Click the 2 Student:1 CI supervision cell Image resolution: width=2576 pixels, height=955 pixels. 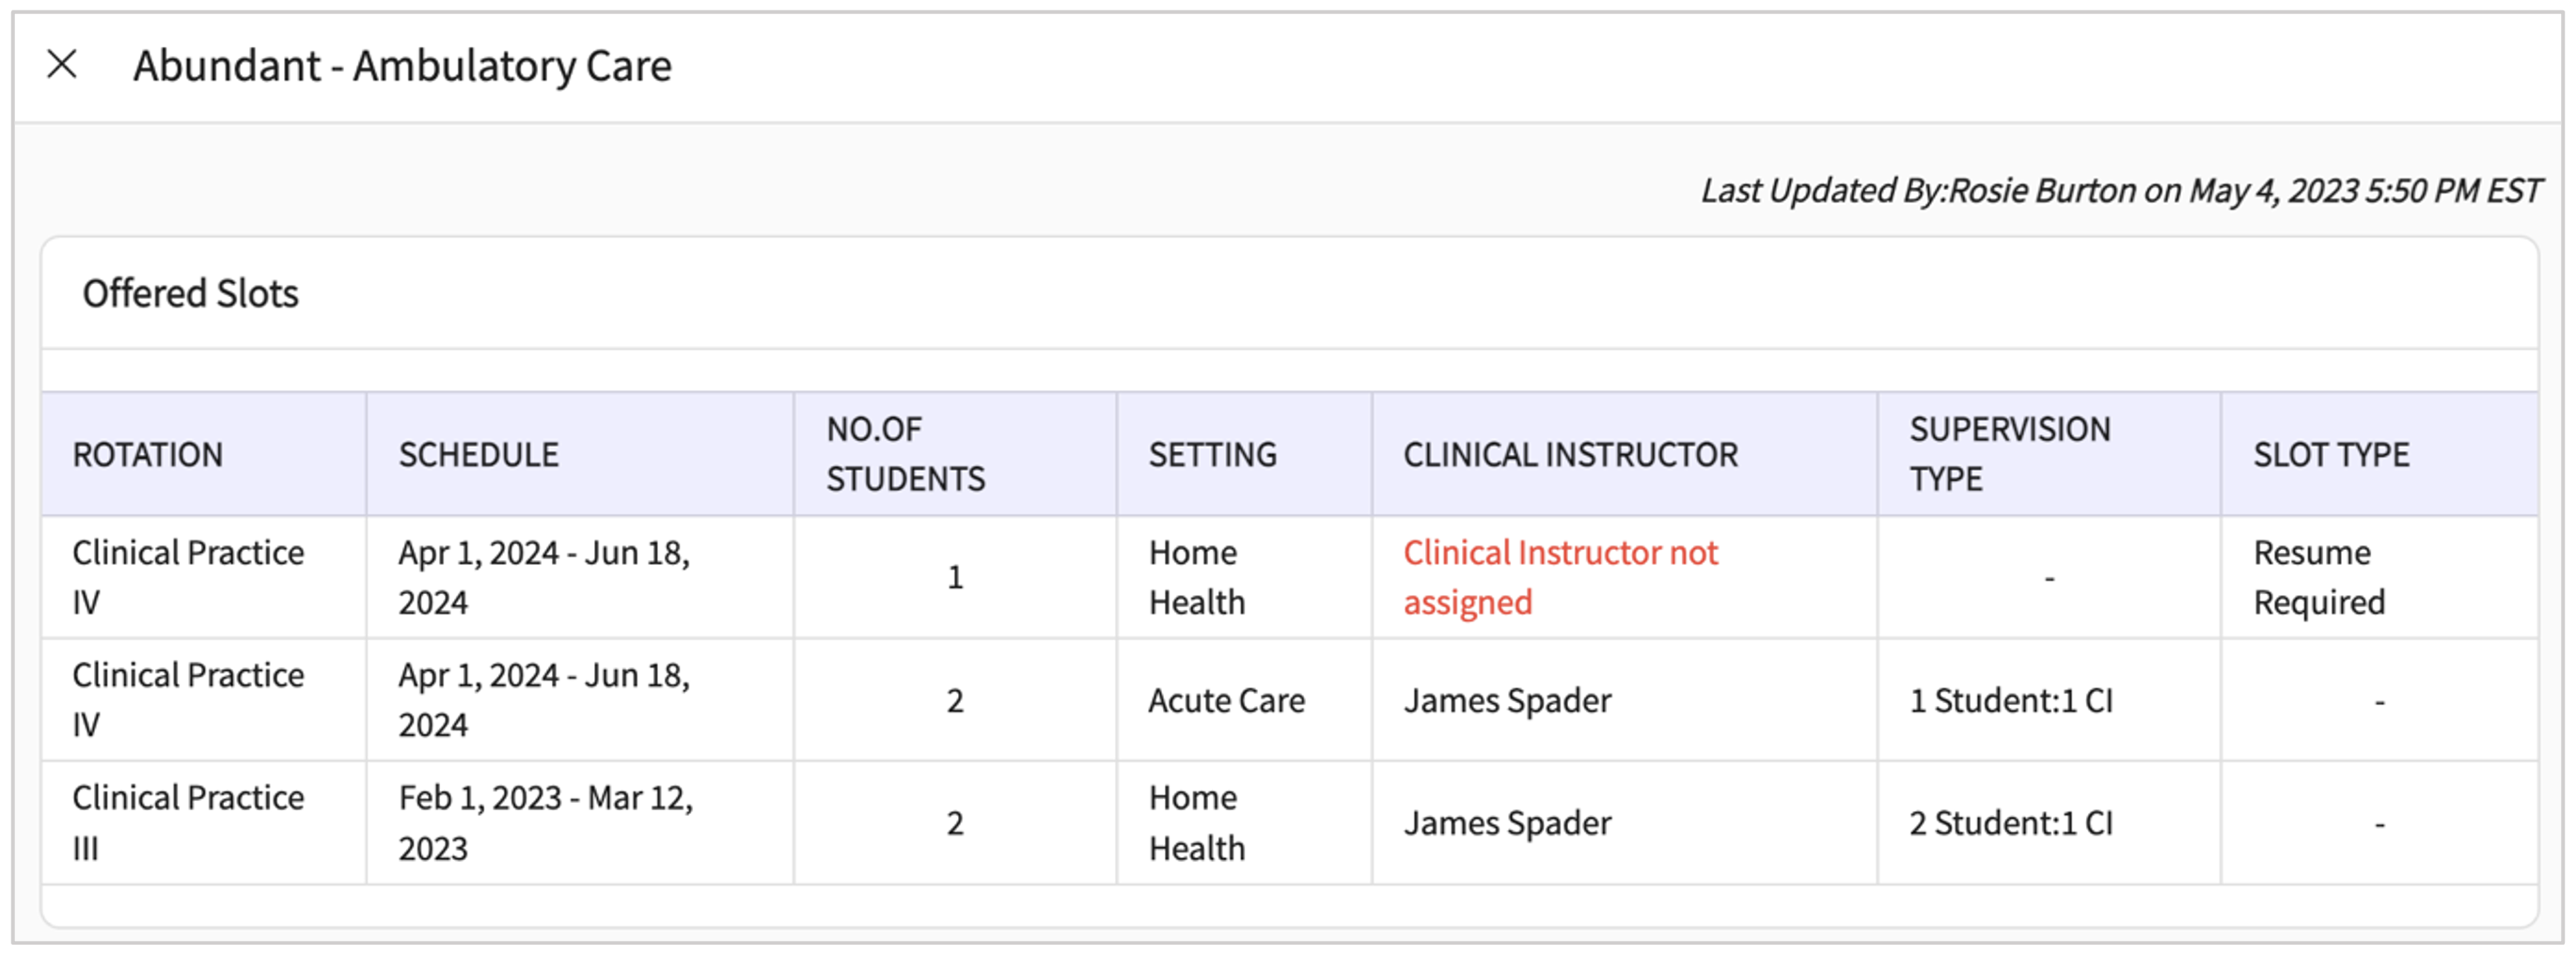click(x=2010, y=823)
